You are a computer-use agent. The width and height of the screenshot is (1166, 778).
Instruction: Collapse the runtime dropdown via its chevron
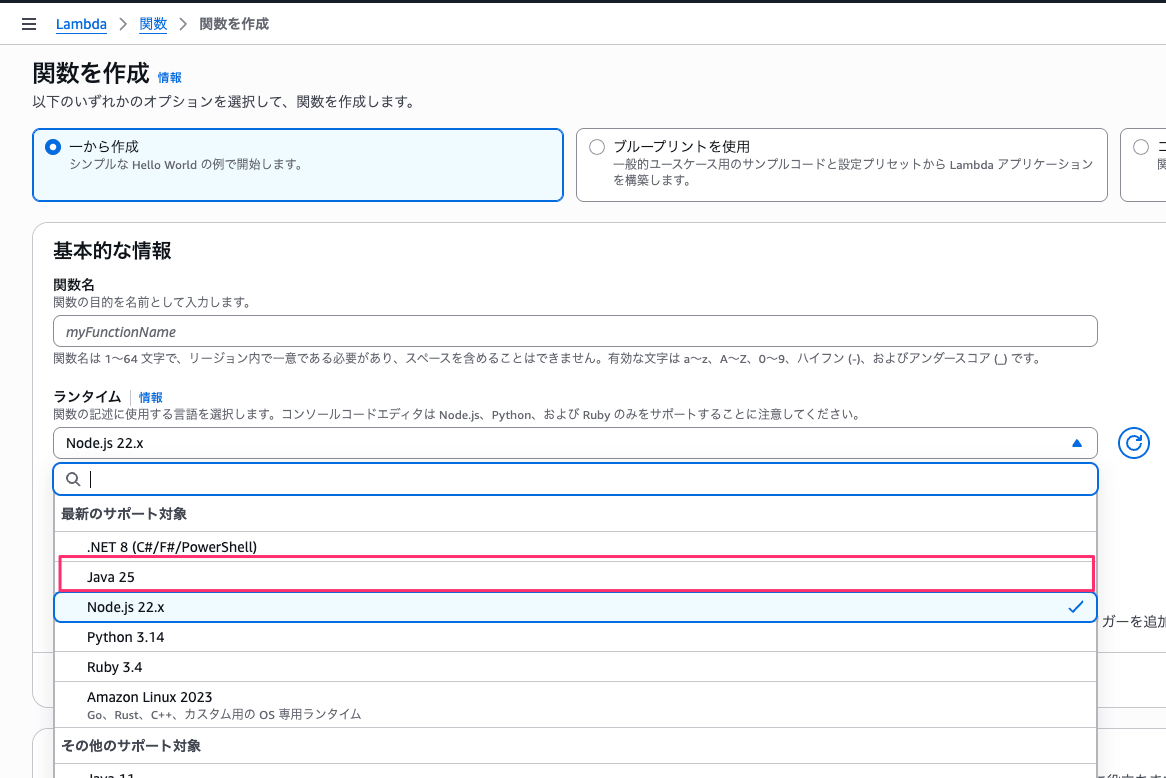pyautogui.click(x=1077, y=442)
